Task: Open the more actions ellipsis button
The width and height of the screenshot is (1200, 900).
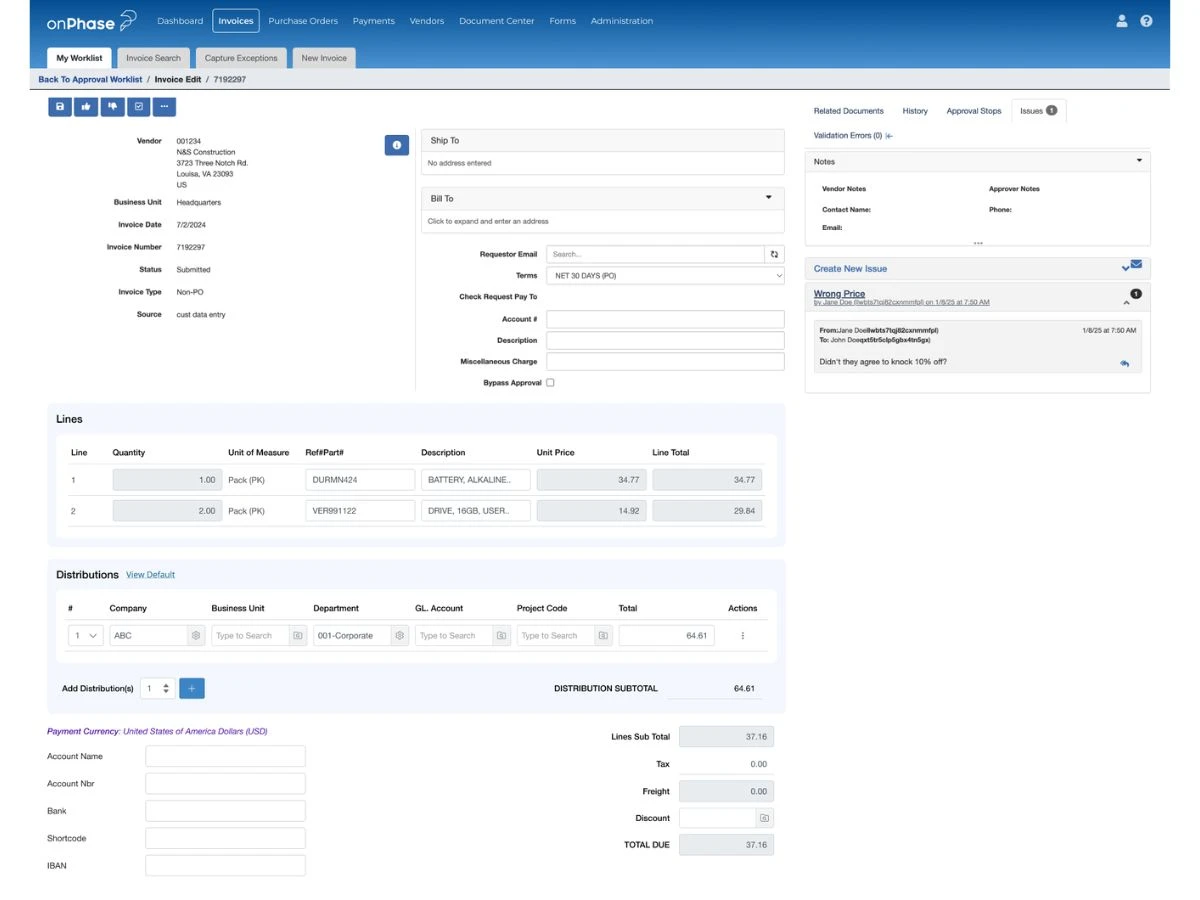Action: click(x=164, y=106)
